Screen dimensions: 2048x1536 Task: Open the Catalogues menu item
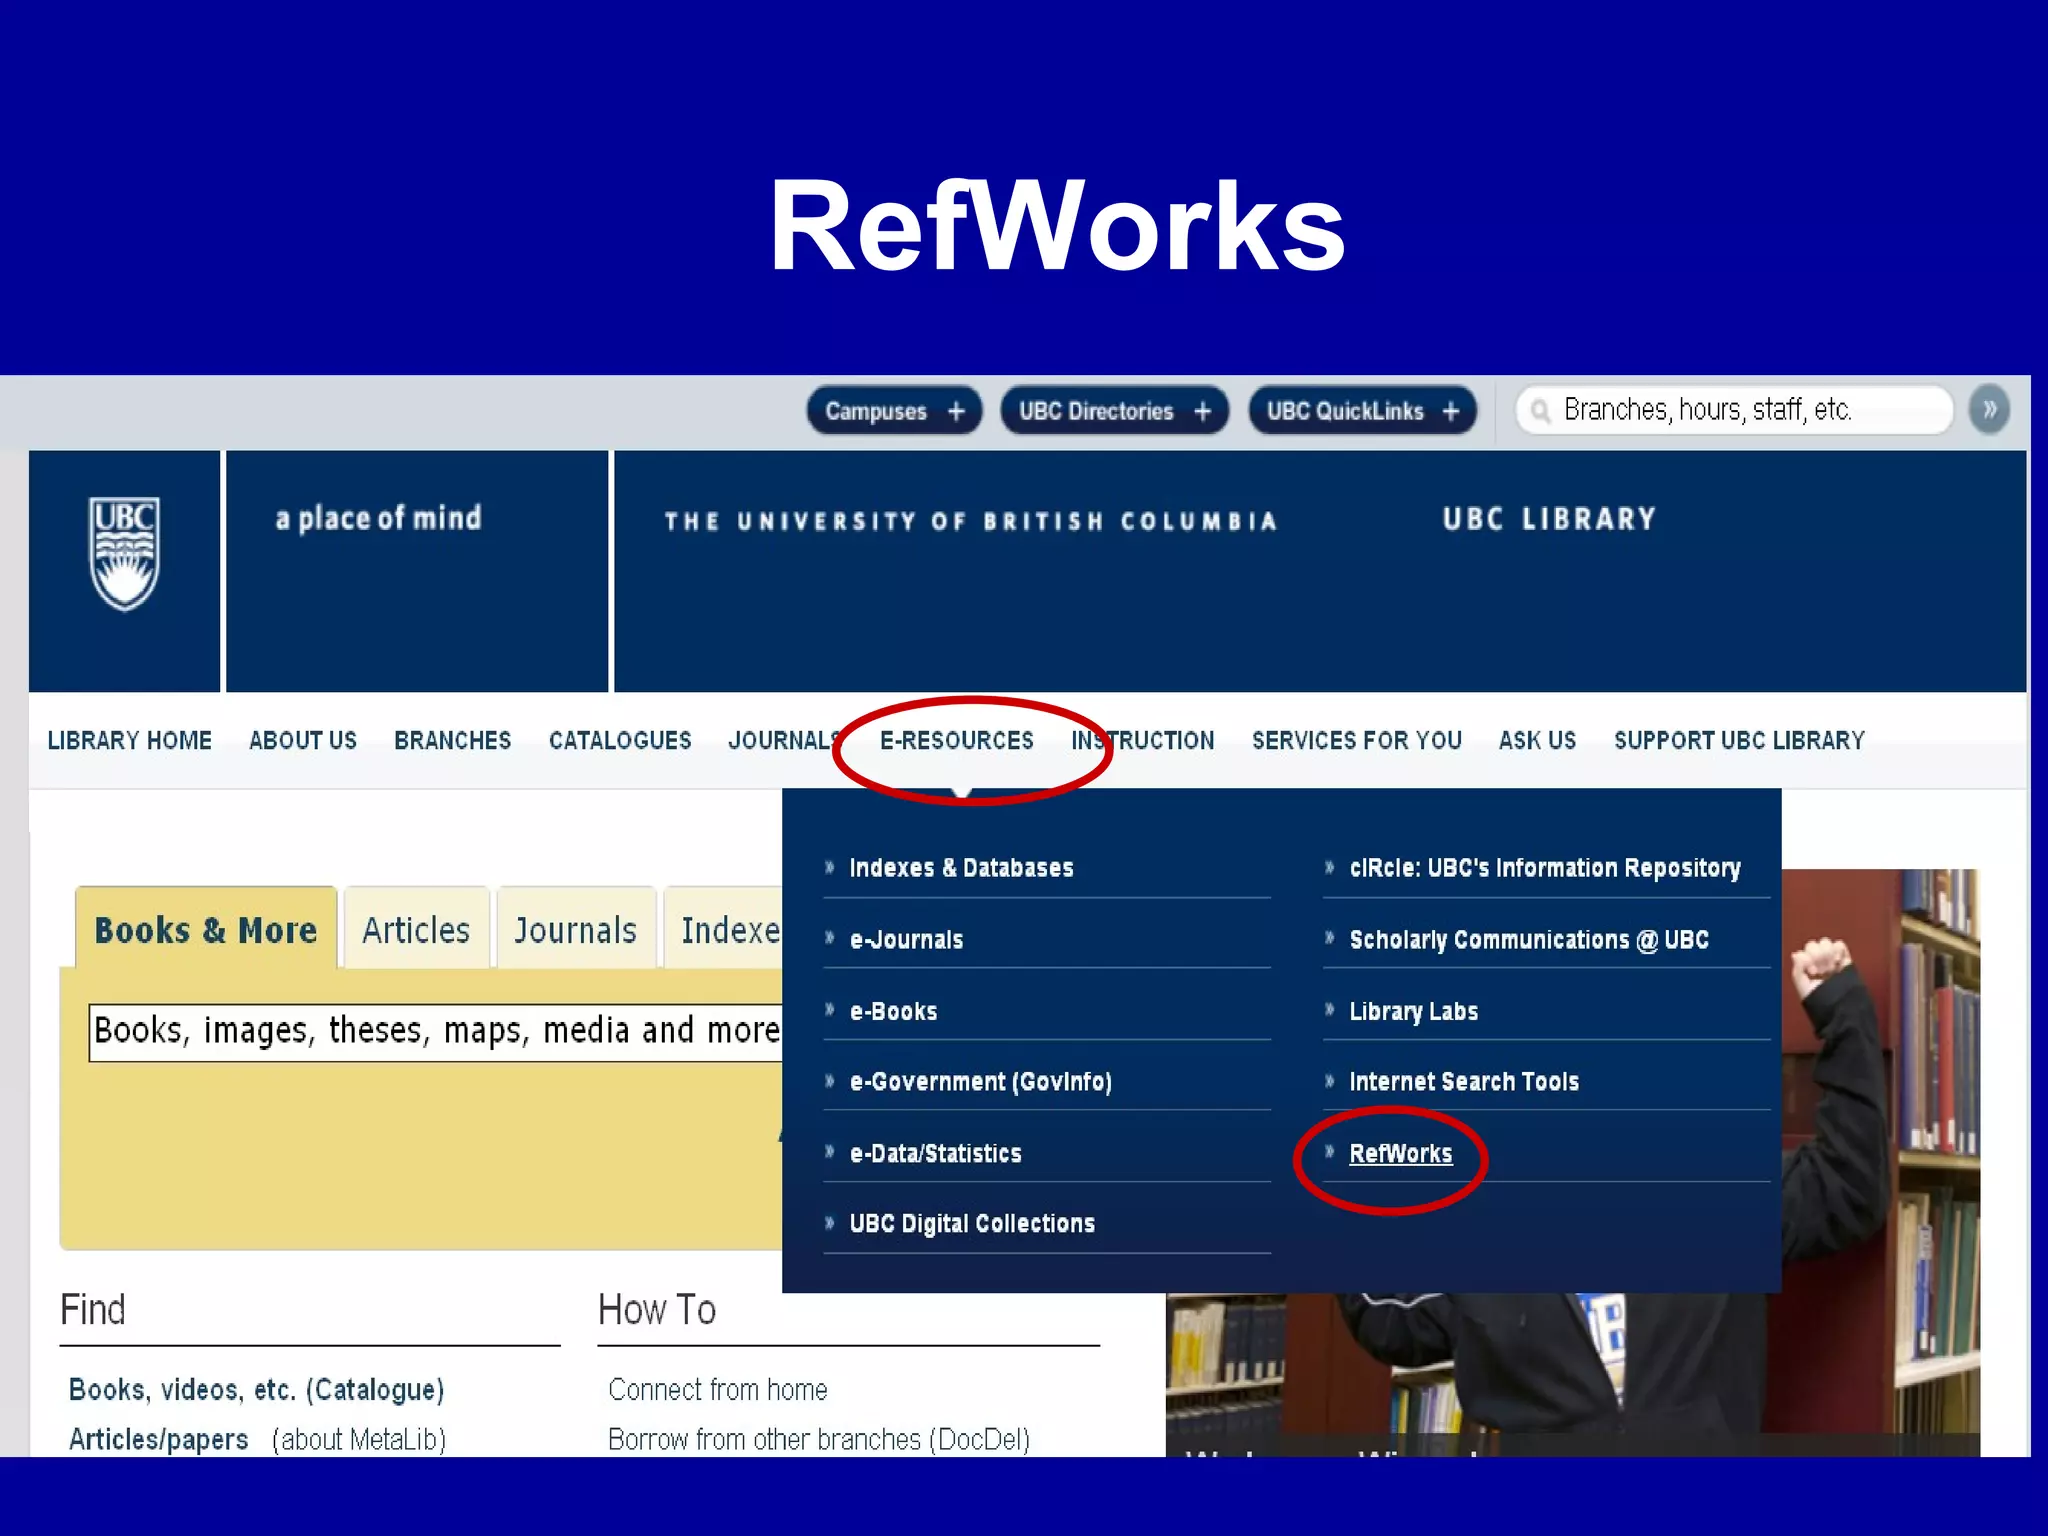[x=620, y=741]
